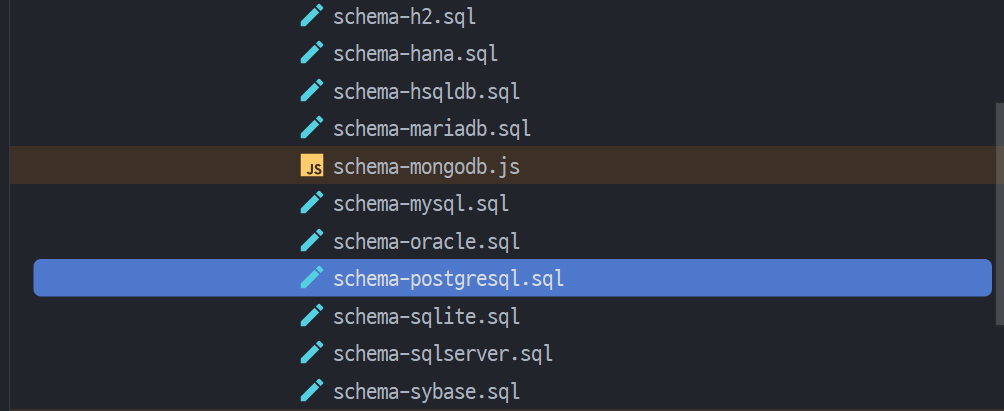Click the file icon beside schema-oracle.sql
This screenshot has width=1004, height=411.
[312, 241]
